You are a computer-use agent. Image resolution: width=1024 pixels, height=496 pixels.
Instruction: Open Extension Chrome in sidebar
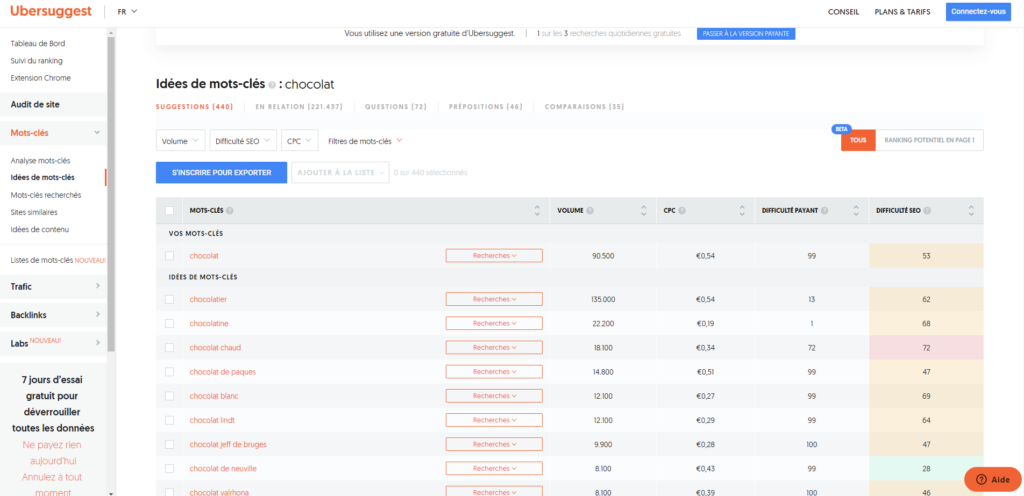(40, 78)
